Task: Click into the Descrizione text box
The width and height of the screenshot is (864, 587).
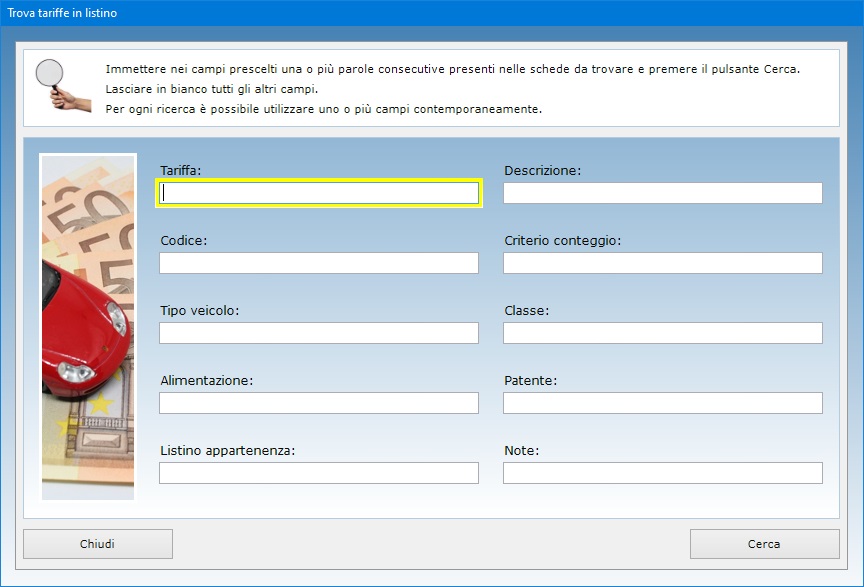Action: pyautogui.click(x=662, y=193)
